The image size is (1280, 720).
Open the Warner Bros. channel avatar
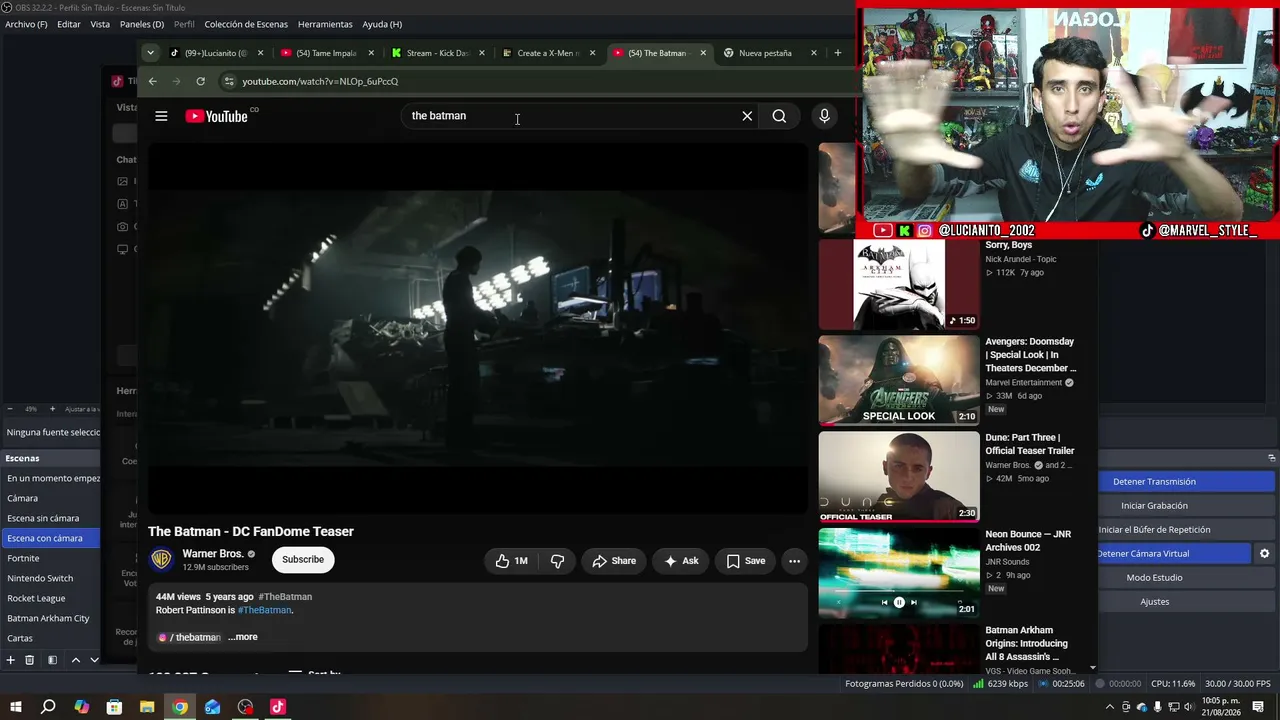(161, 559)
